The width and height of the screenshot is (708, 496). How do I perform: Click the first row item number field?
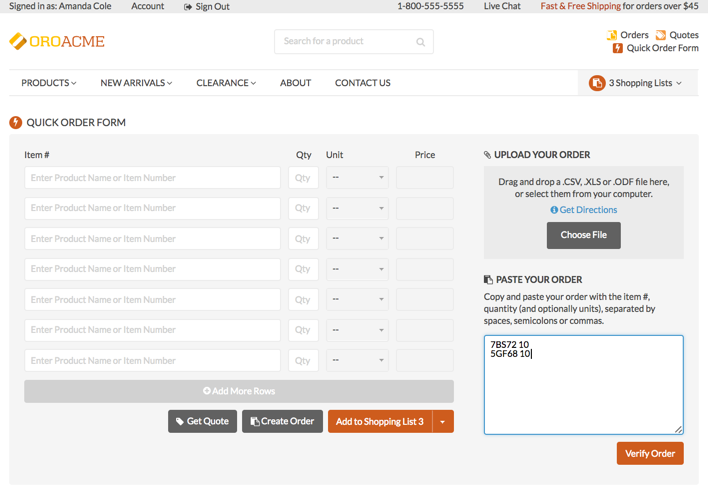(152, 178)
